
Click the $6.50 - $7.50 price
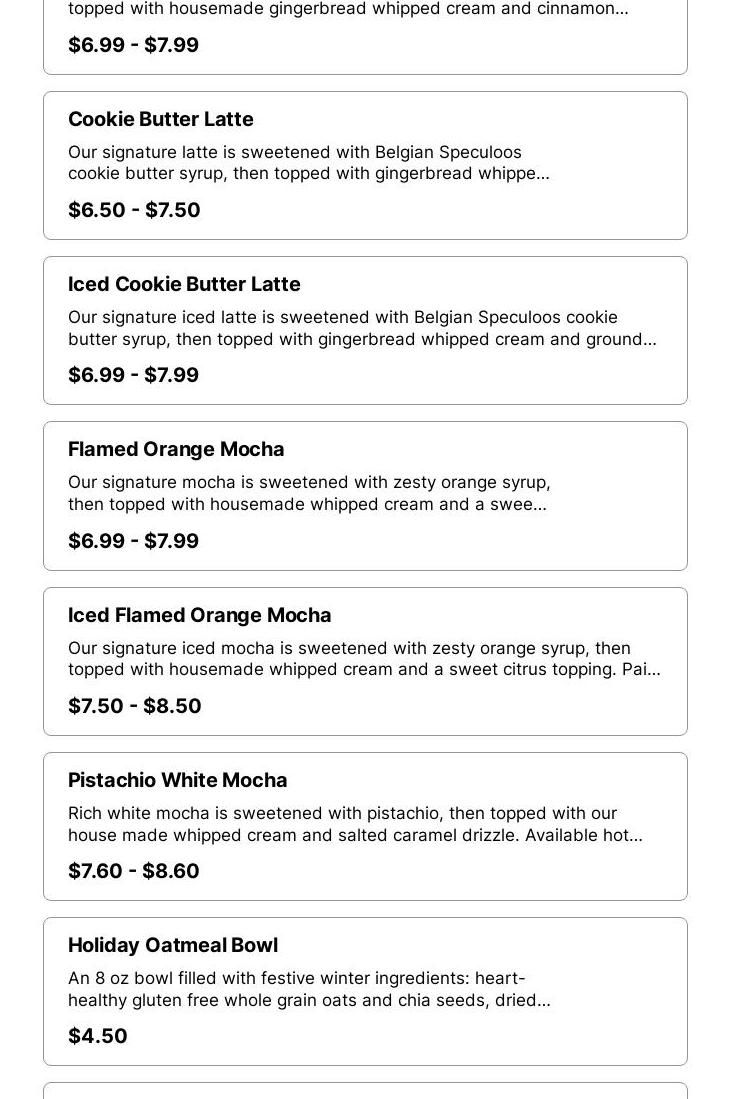pos(135,210)
